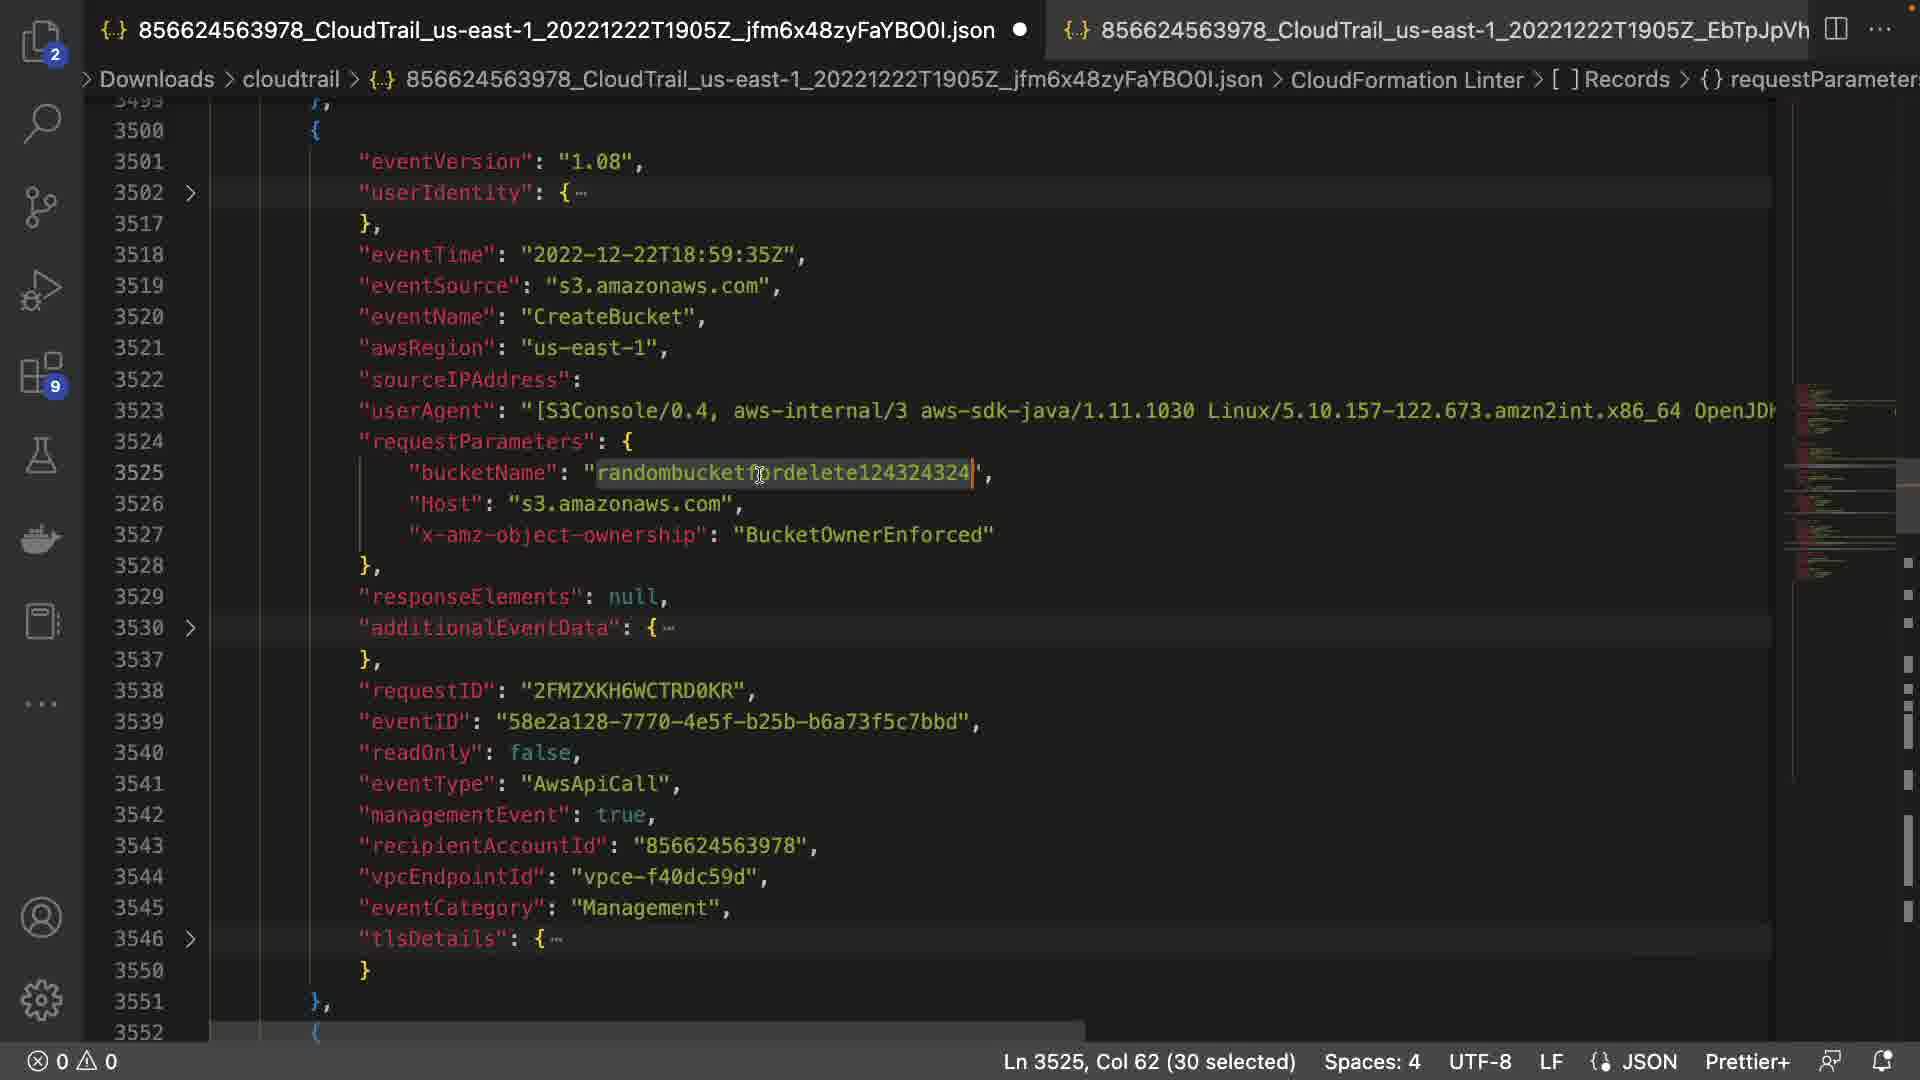1920x1080 pixels.
Task: Expand the folded additionalEventData block
Action: click(x=190, y=628)
